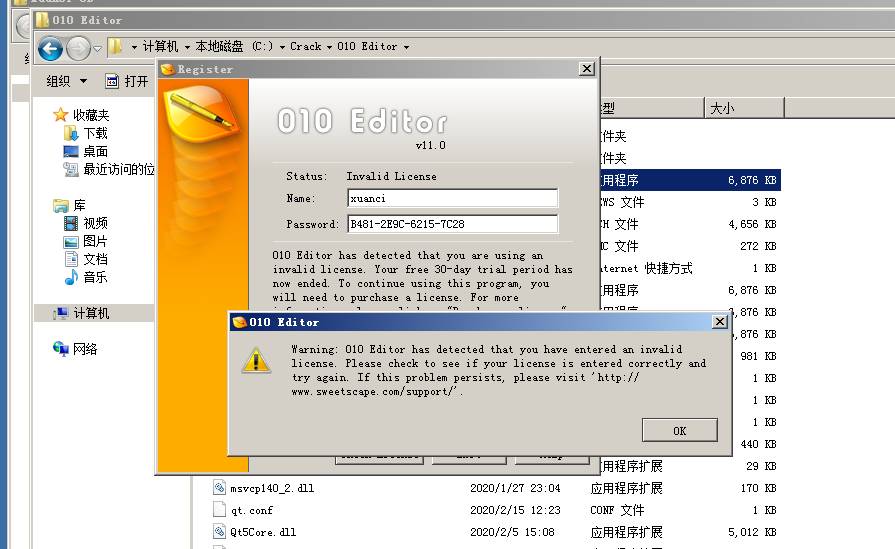
Task: Click the 打开 toolbar button
Action: click(136, 81)
